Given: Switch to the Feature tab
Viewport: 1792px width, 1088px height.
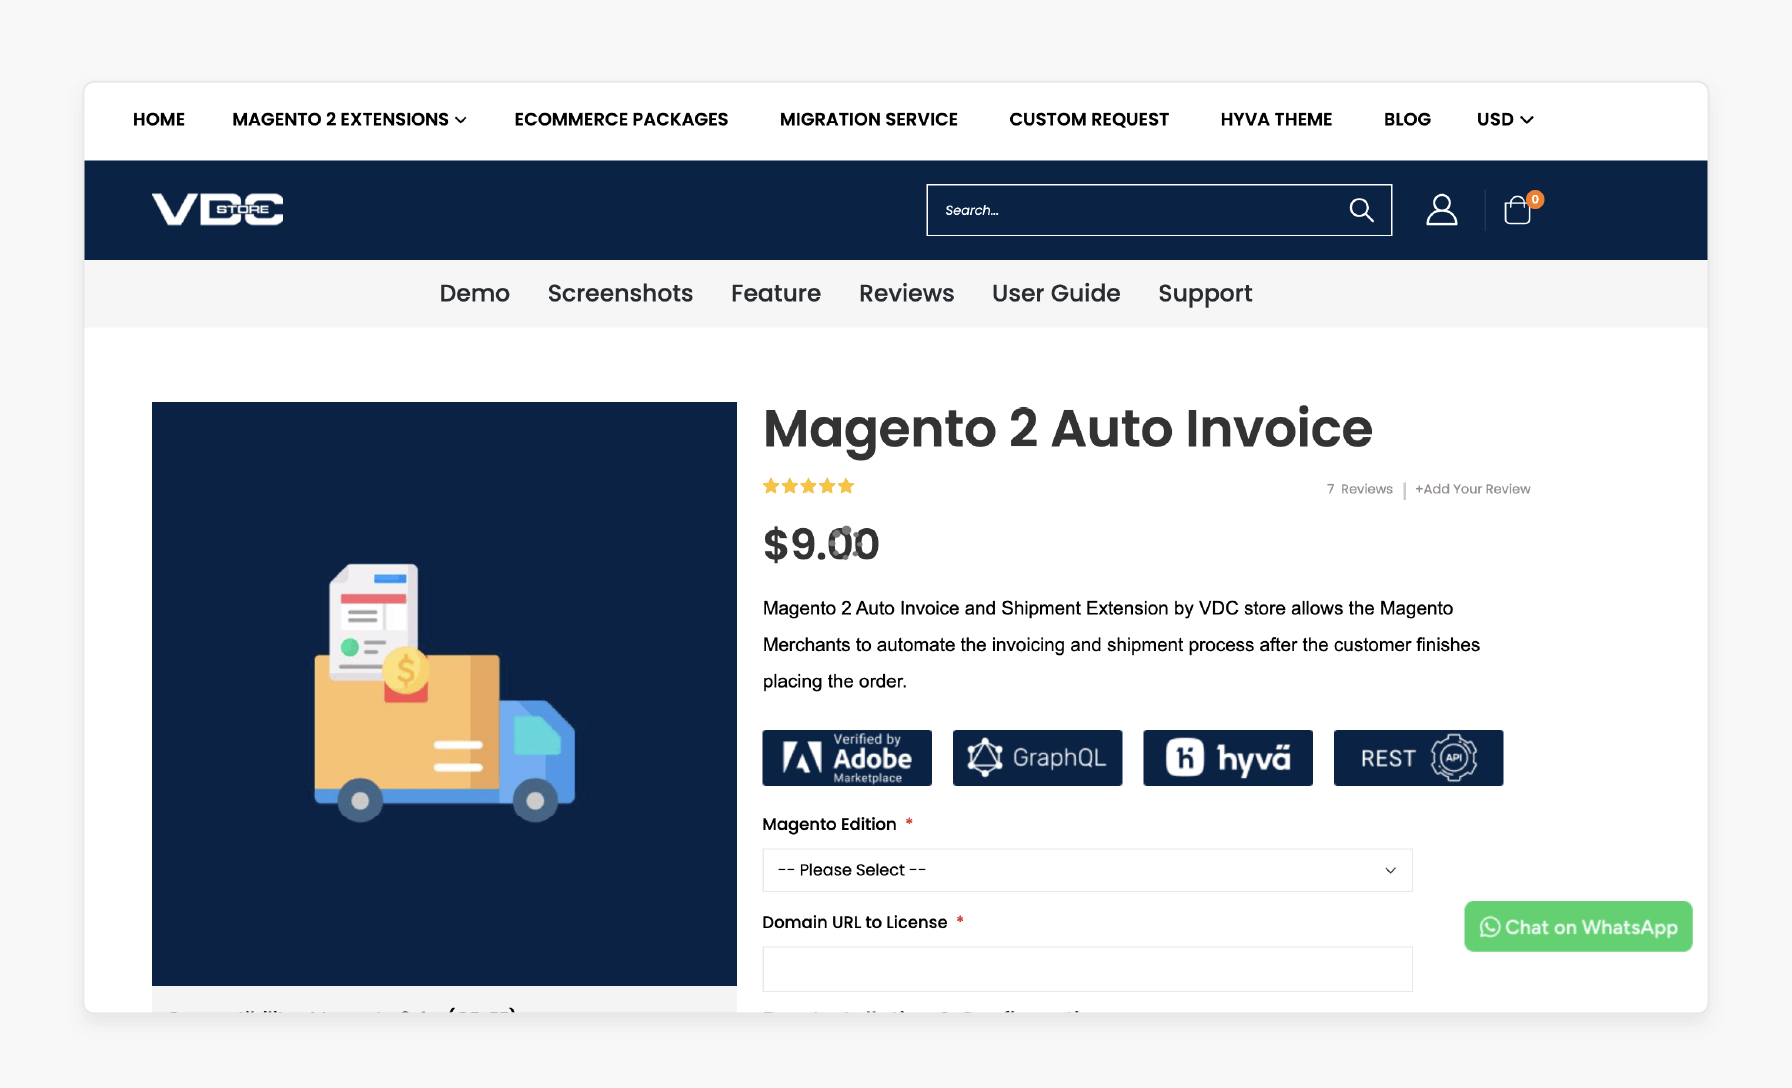Looking at the screenshot, I should [x=776, y=293].
